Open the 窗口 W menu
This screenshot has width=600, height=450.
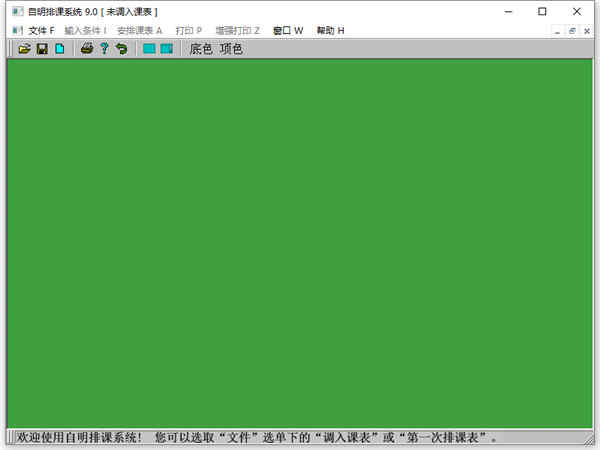[288, 30]
